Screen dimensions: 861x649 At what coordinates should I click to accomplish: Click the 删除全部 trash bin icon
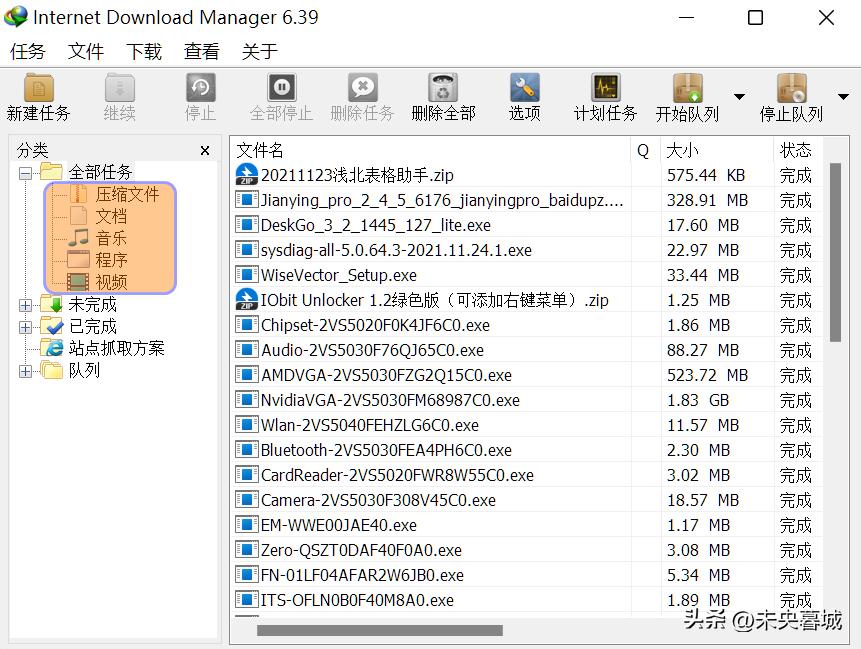(443, 88)
